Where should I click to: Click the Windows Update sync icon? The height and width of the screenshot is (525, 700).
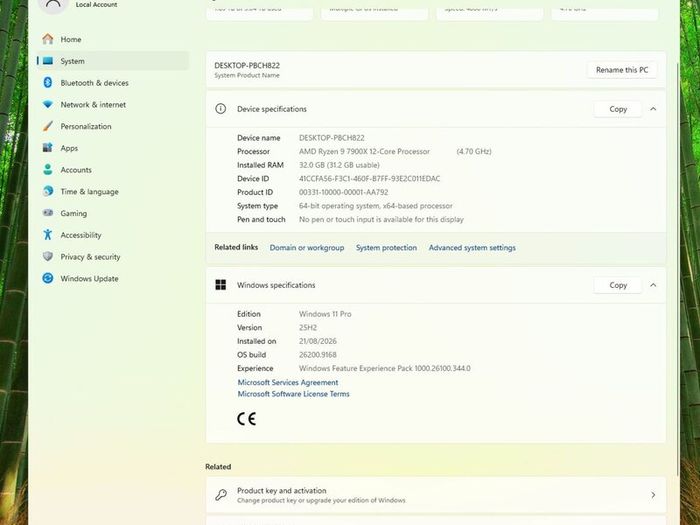[48, 278]
